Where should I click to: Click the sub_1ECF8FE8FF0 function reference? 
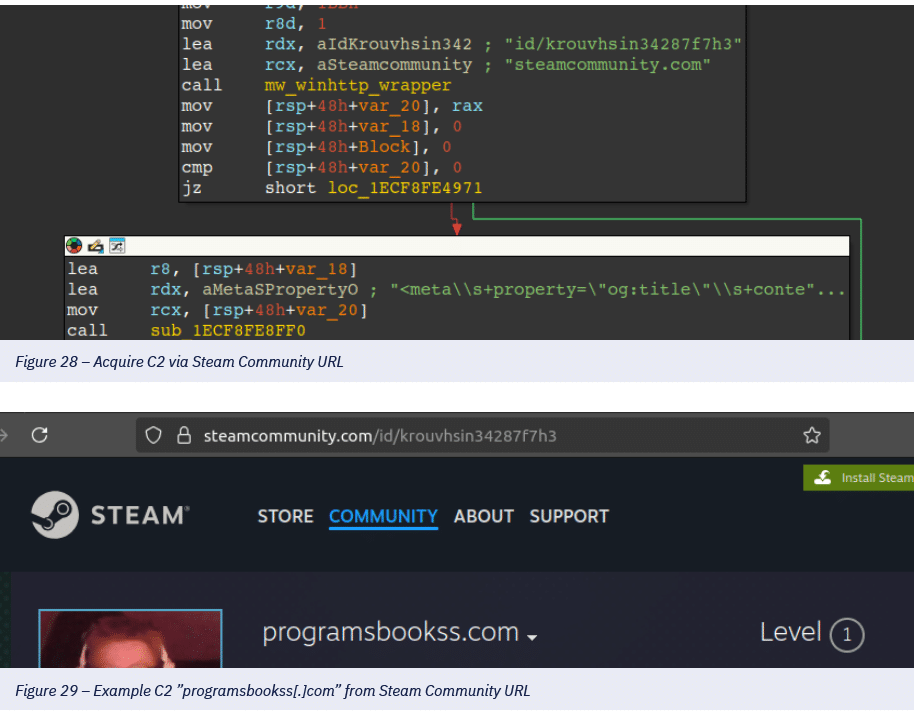coord(228,330)
